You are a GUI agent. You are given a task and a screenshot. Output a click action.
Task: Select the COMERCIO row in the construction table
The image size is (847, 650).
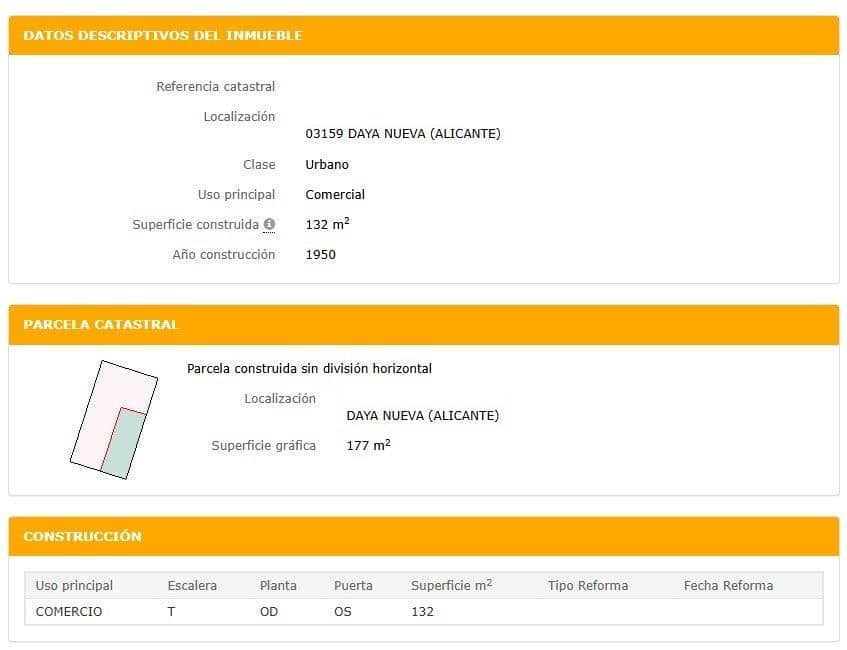point(68,611)
